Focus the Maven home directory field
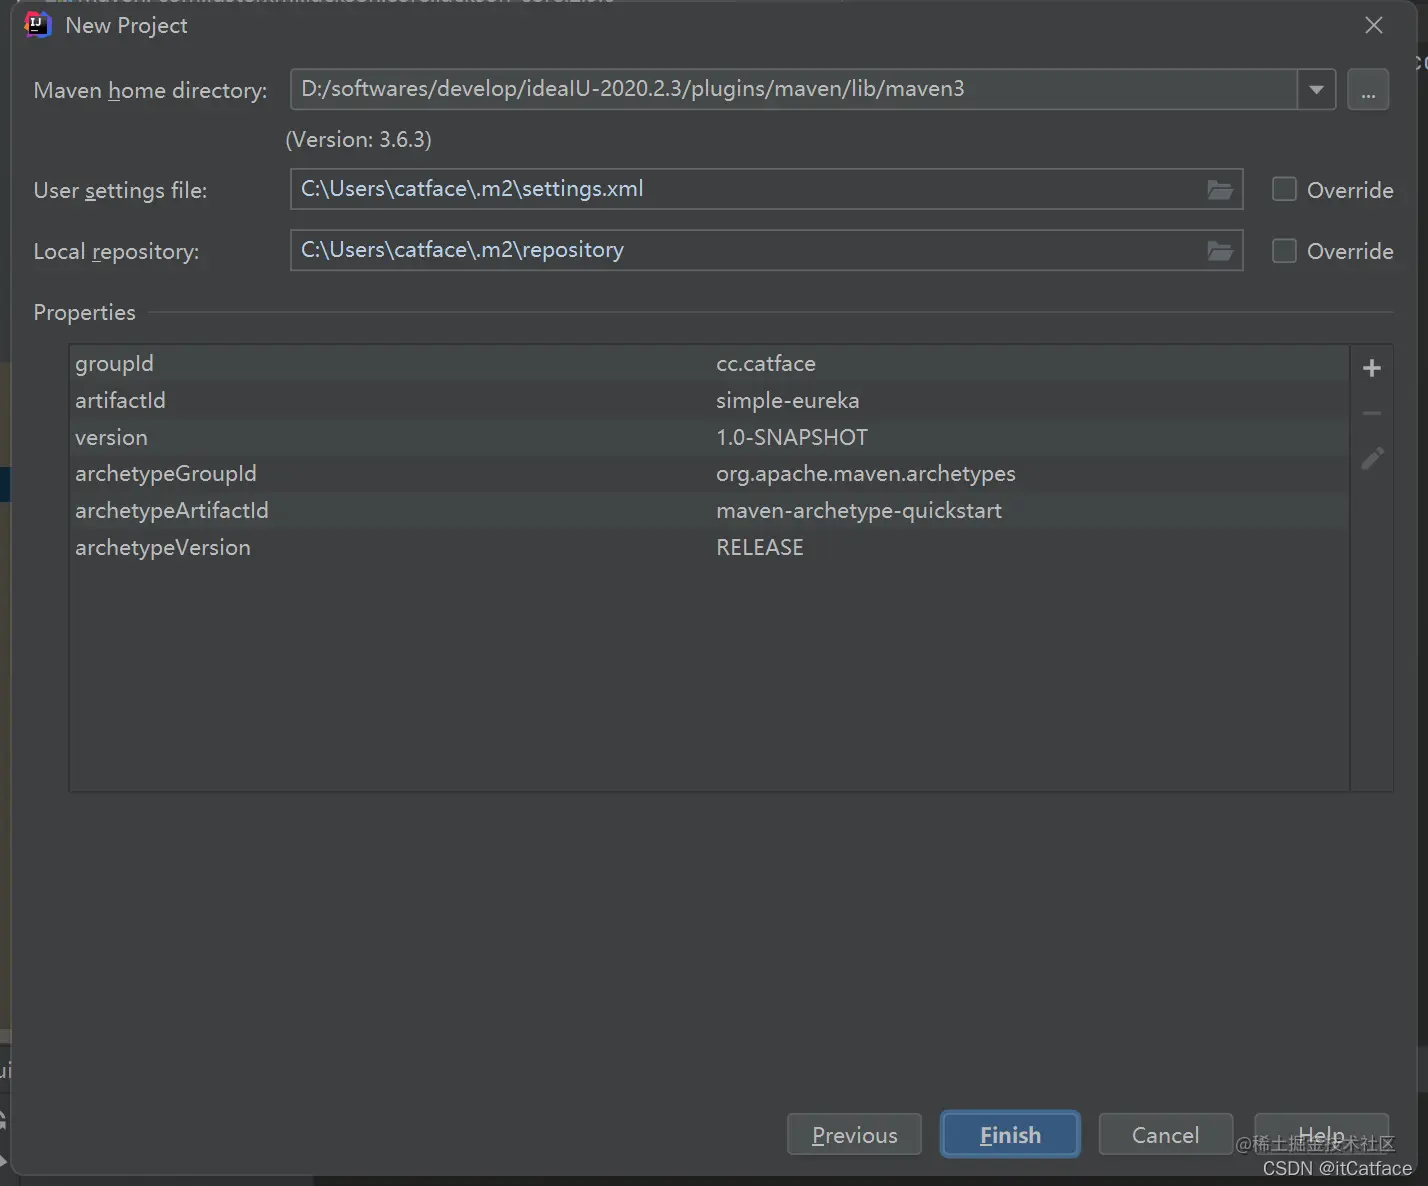Viewport: 1428px width, 1186px height. click(x=794, y=89)
